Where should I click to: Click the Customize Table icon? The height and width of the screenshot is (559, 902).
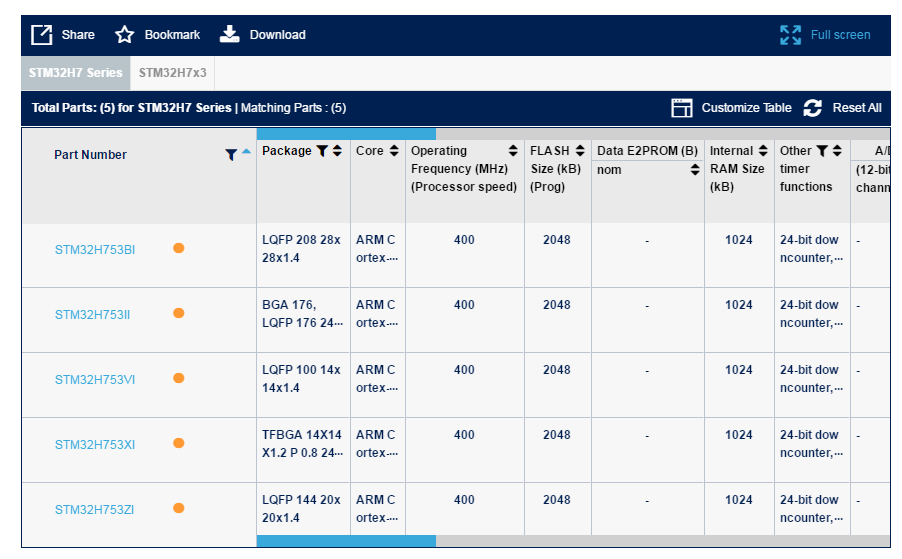pos(682,108)
